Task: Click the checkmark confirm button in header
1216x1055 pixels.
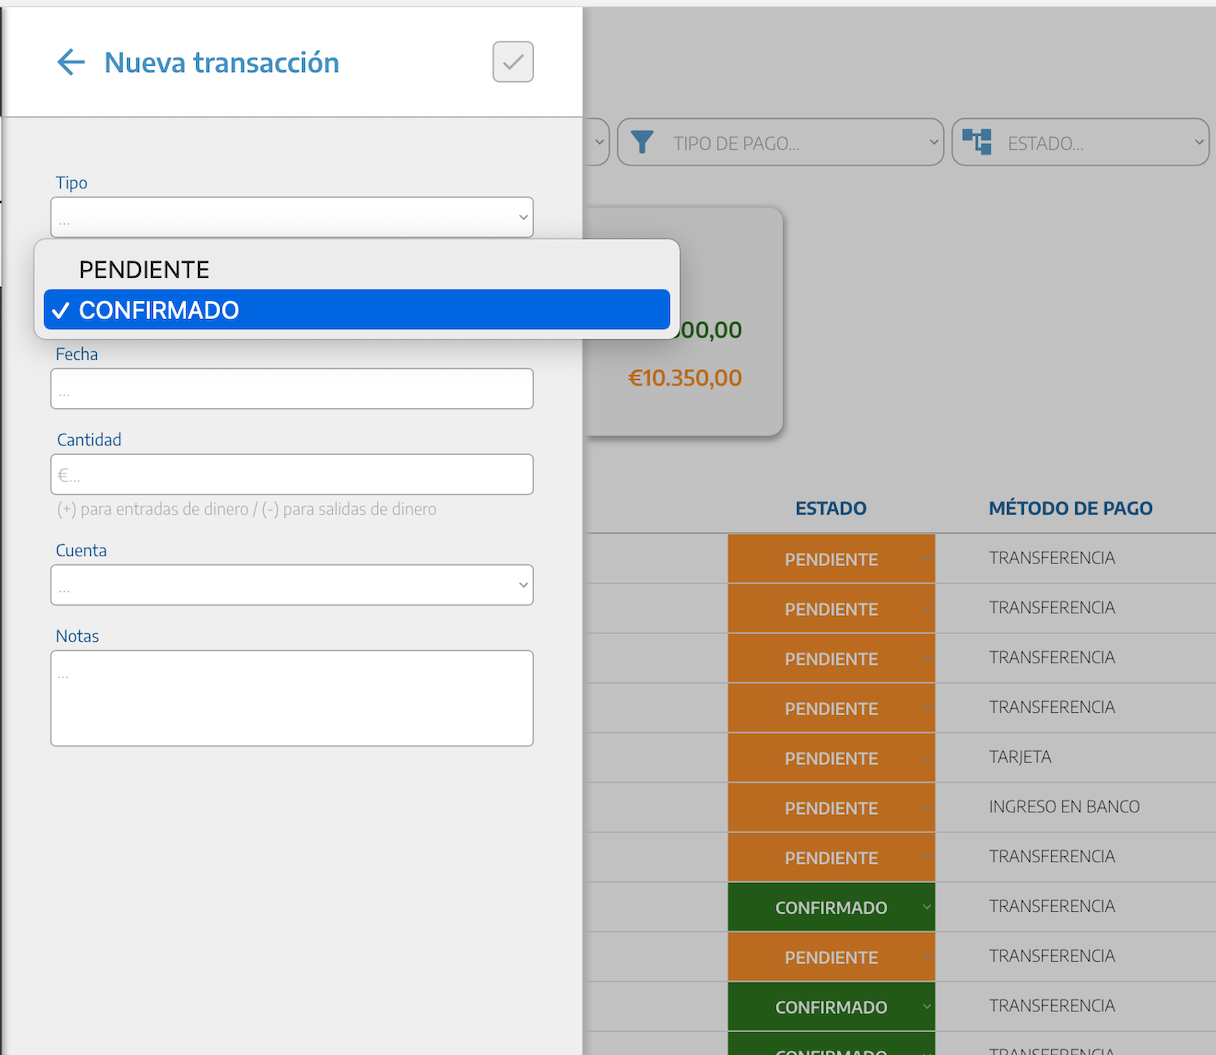Action: [512, 62]
